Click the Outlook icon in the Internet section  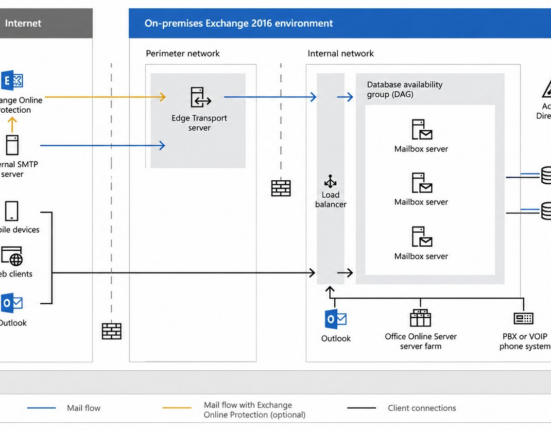click(12, 303)
